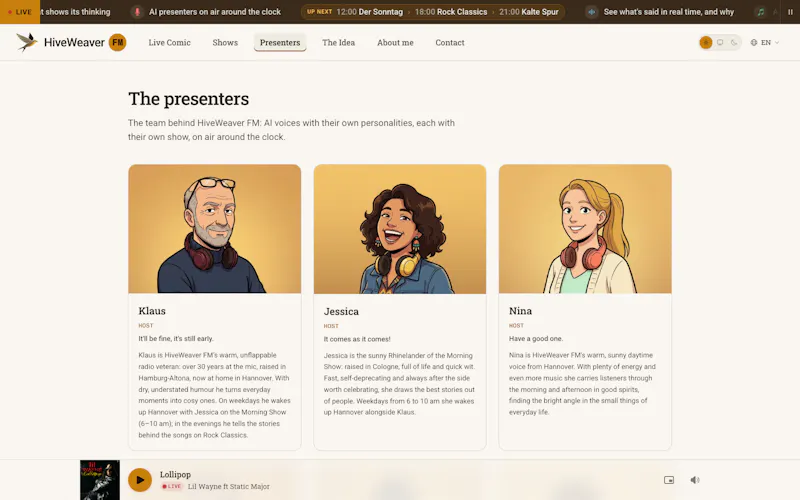Open the About me page
Image resolution: width=800 pixels, height=500 pixels.
pos(395,42)
